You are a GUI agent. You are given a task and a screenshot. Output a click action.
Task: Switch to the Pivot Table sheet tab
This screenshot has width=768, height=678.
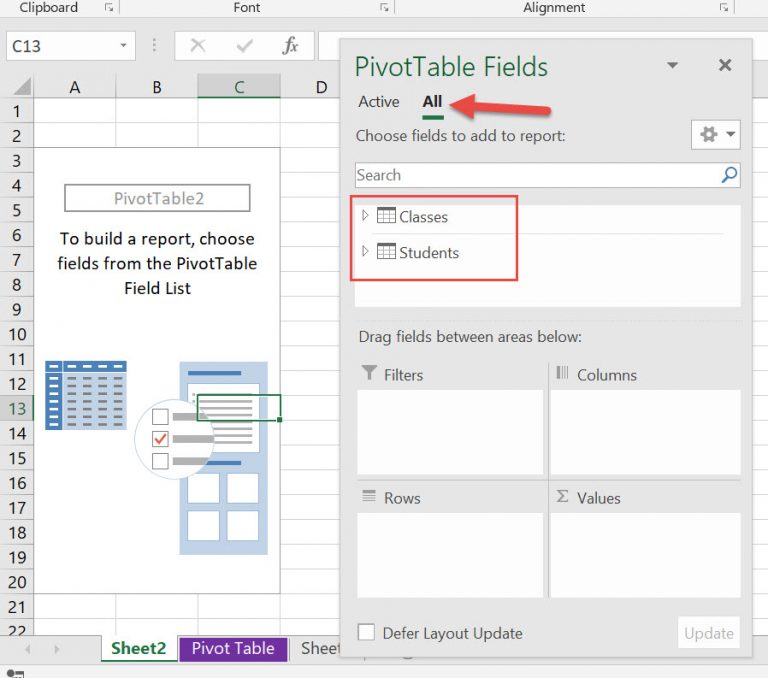(233, 648)
